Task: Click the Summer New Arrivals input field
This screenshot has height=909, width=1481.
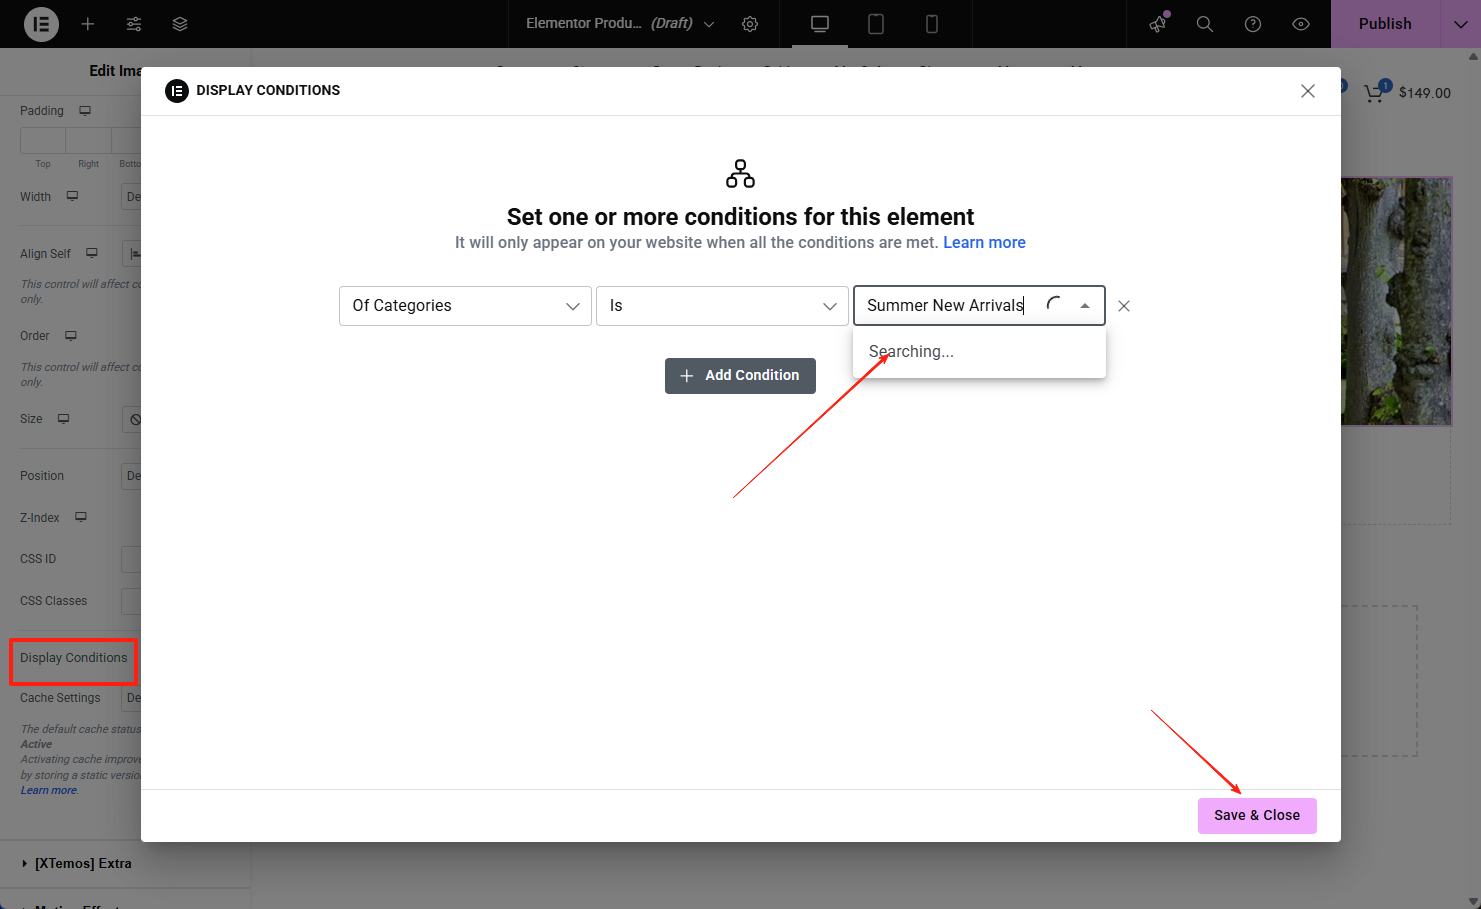Action: pyautogui.click(x=950, y=305)
